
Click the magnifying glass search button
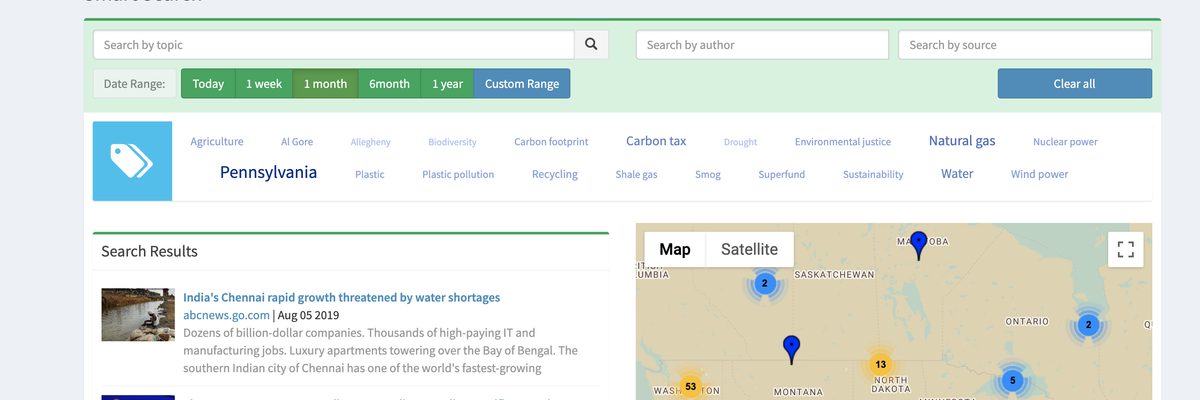tap(591, 45)
